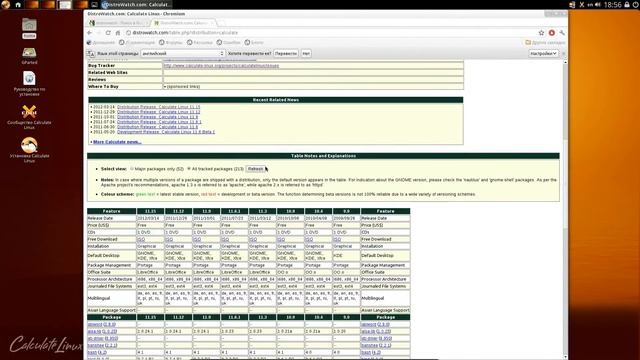The width and height of the screenshot is (640, 360).
Task: Click the home icon in top panel
Action: coord(18,4)
